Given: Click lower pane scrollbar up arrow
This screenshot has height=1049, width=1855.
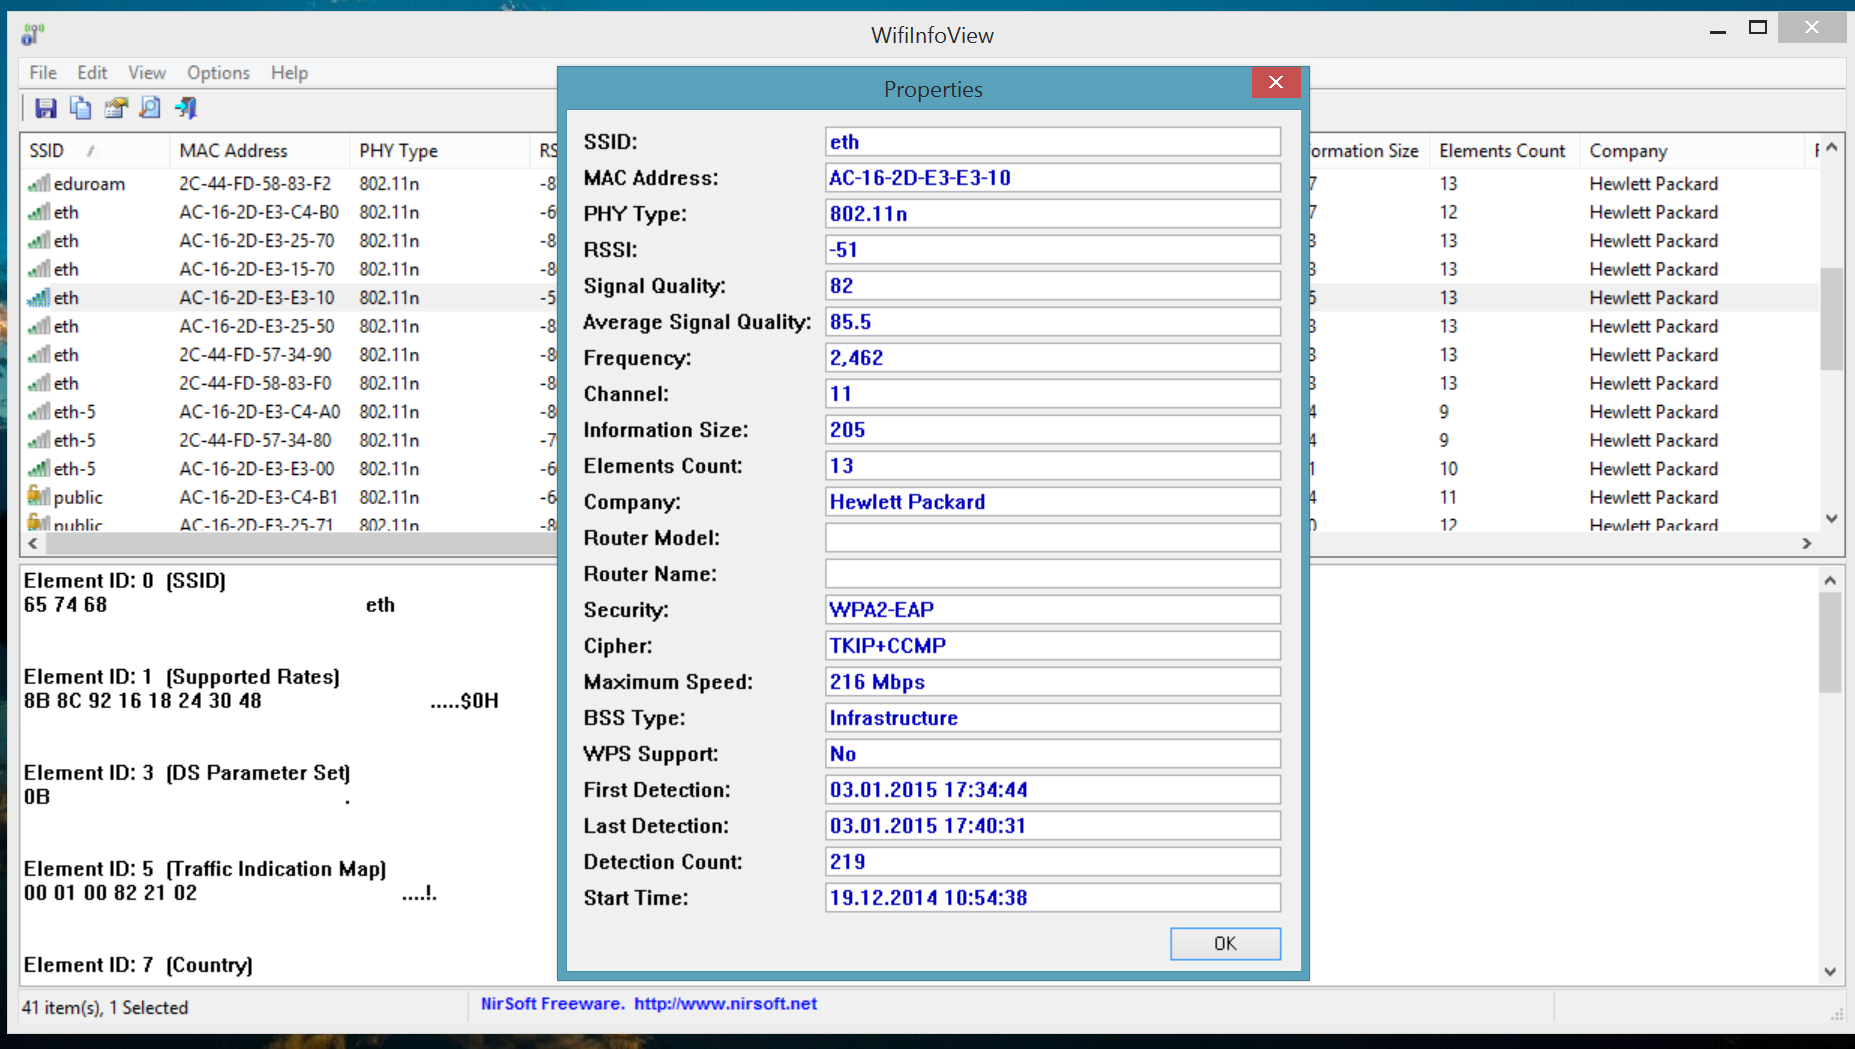Looking at the screenshot, I should coord(1830,580).
